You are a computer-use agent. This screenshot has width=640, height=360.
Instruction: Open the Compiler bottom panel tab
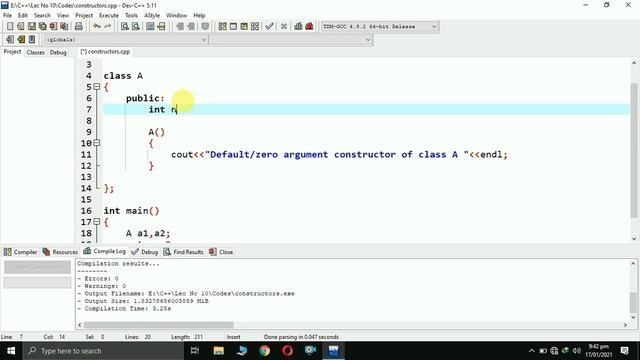(20, 252)
